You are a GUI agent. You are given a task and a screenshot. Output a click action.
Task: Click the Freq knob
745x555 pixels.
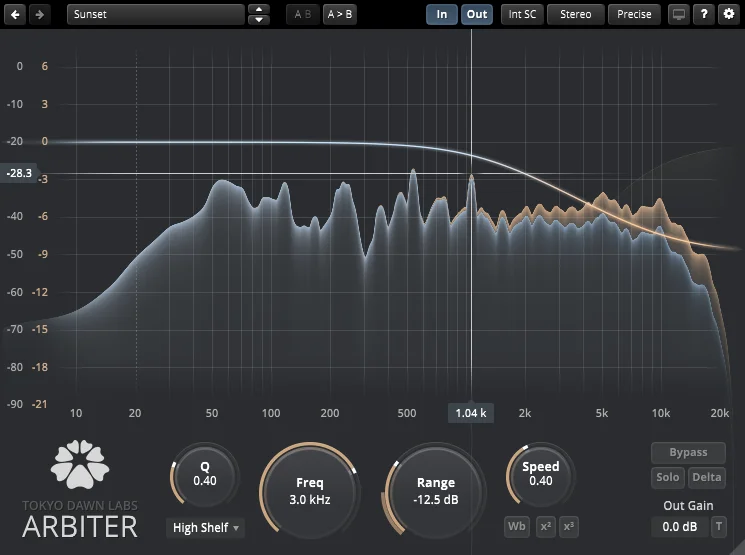tap(310, 491)
